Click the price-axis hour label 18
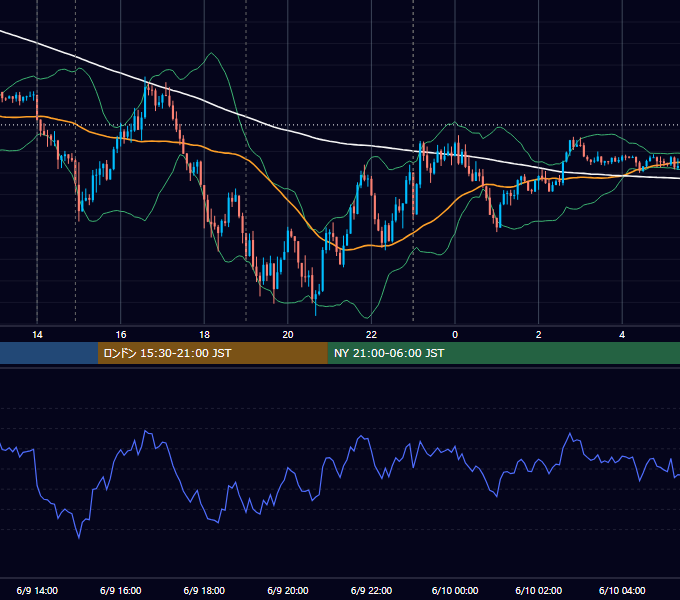This screenshot has width=680, height=600. tap(204, 335)
